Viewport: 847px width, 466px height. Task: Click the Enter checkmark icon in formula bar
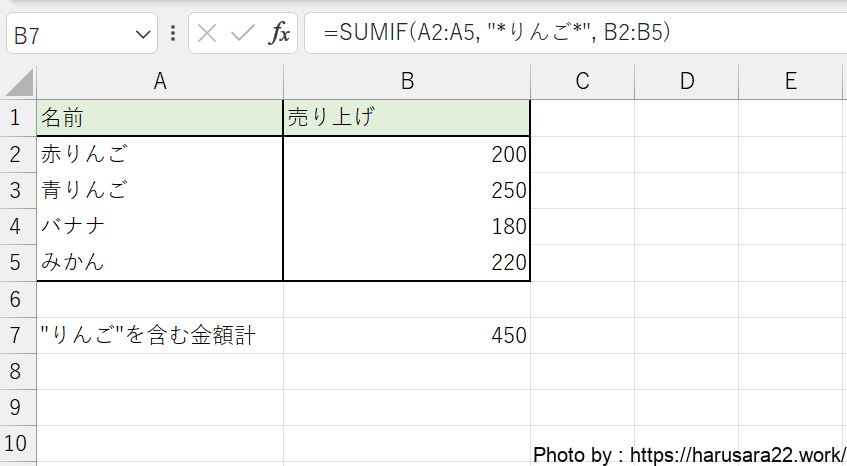243,33
